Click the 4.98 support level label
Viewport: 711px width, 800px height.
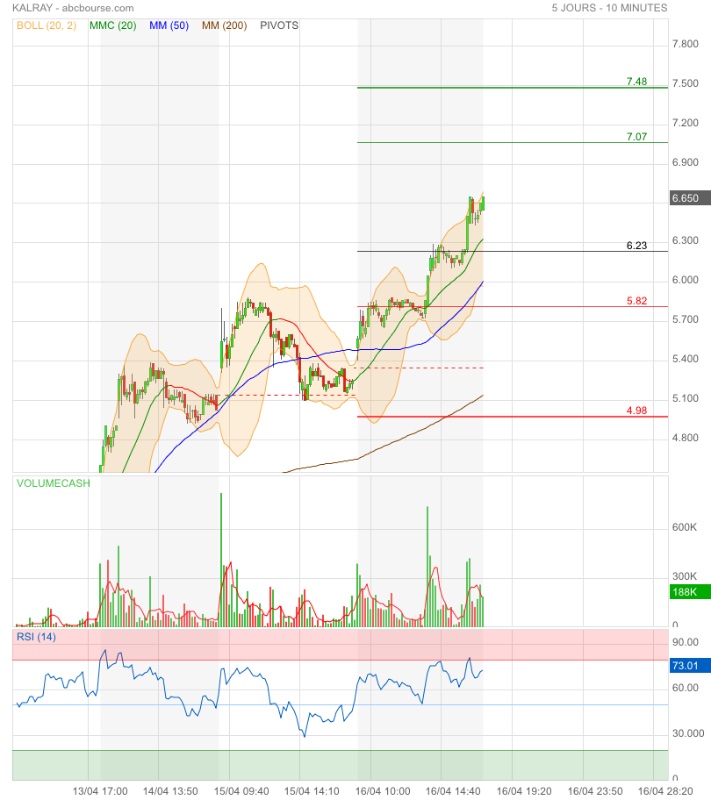point(636,410)
